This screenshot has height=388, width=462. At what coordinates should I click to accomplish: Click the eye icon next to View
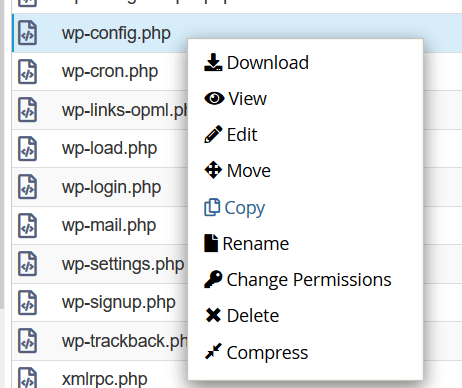click(x=214, y=98)
